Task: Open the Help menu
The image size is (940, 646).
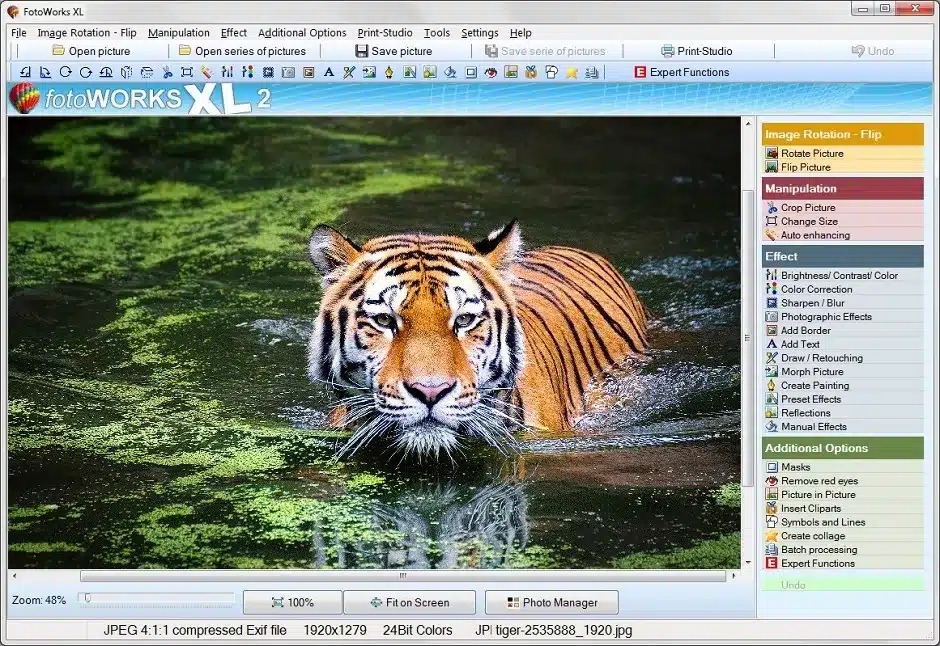Action: pos(520,33)
